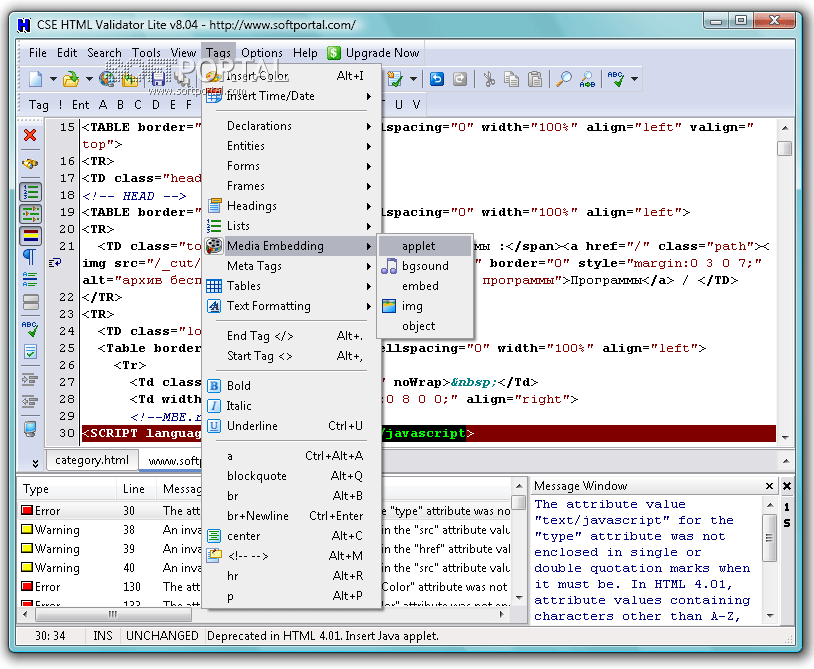Click the paste clipboard icon
Screen dimensions: 814x669
click(535, 79)
